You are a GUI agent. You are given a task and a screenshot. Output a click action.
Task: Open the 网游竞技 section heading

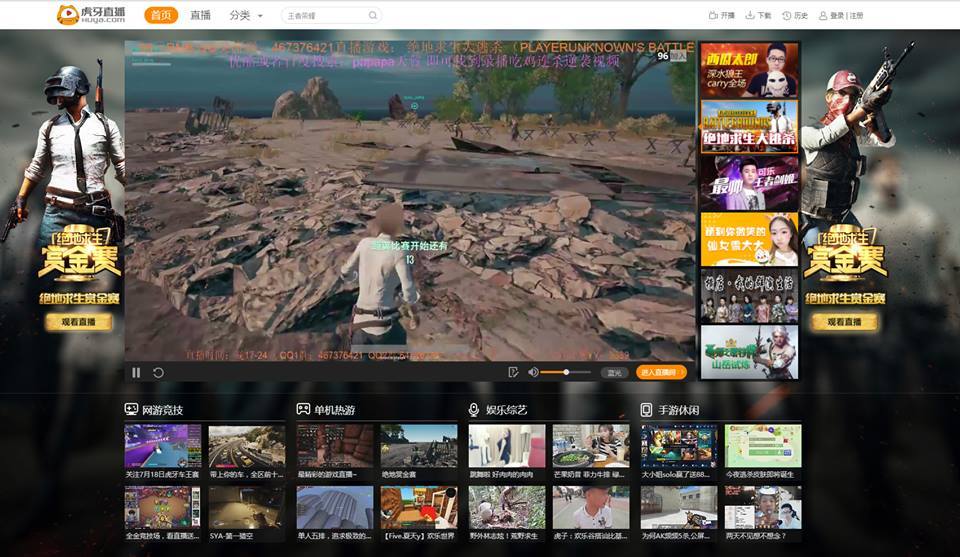(162, 410)
